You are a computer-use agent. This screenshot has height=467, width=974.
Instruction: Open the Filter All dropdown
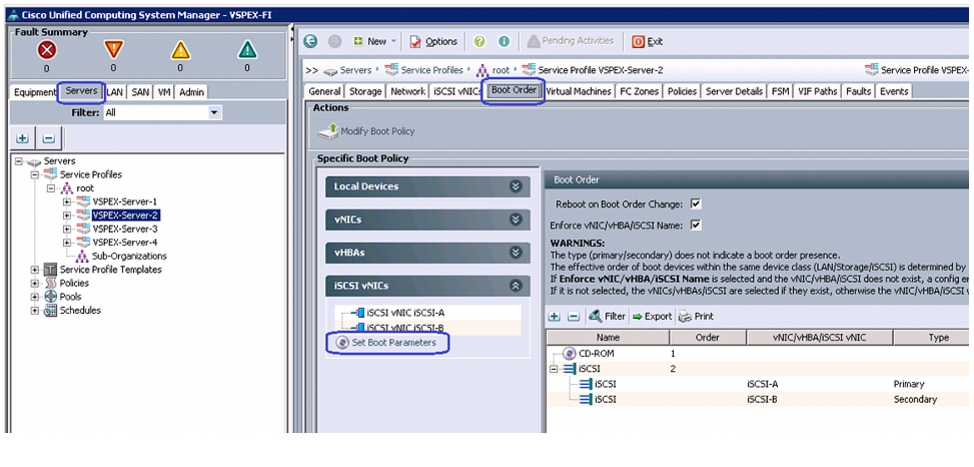tap(216, 113)
